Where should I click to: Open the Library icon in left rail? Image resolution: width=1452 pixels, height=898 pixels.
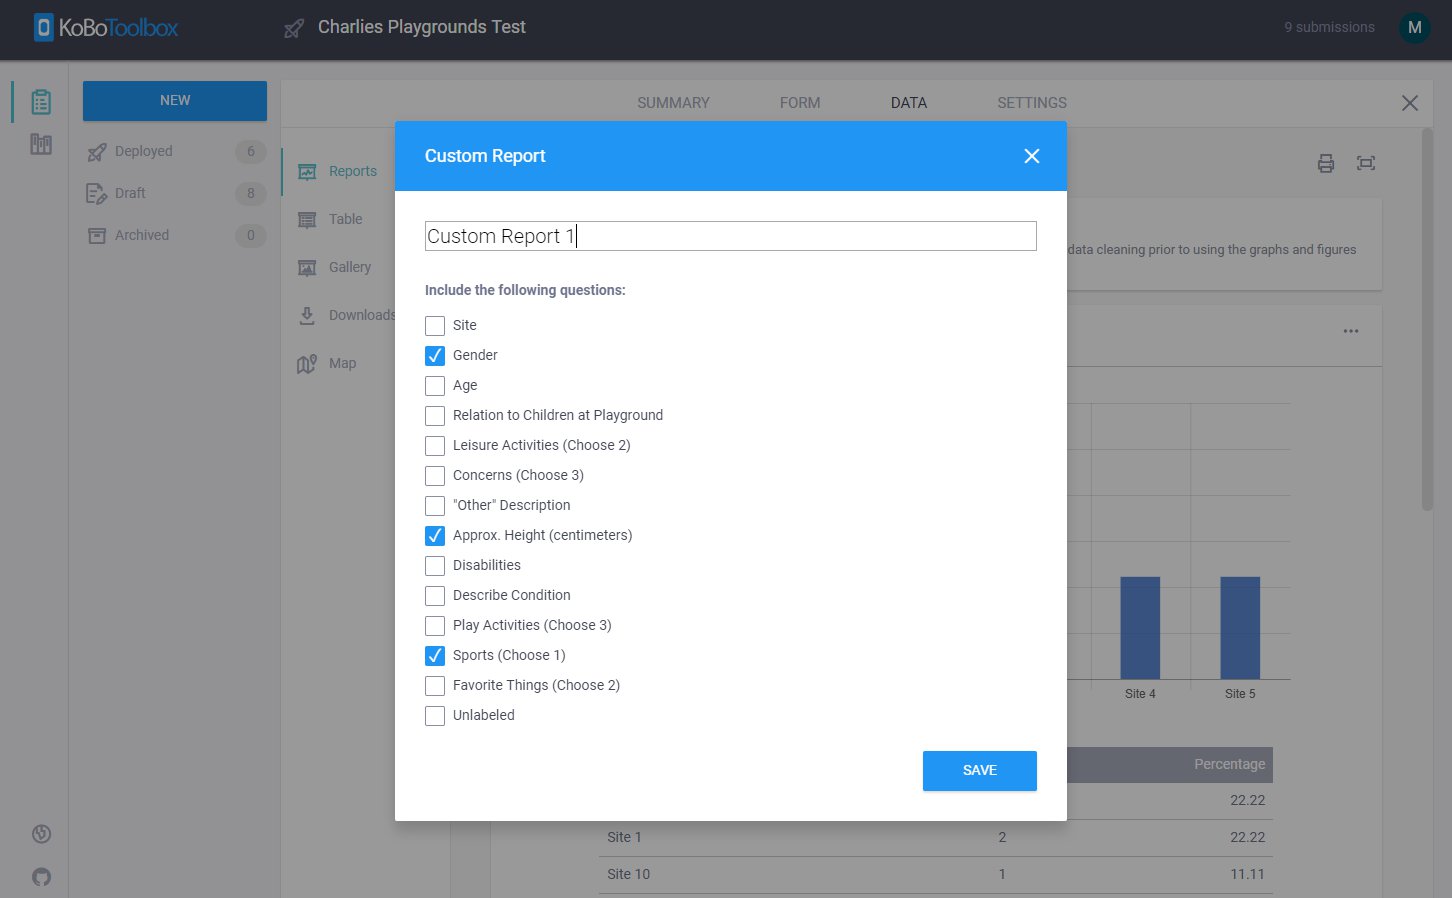coord(41,145)
